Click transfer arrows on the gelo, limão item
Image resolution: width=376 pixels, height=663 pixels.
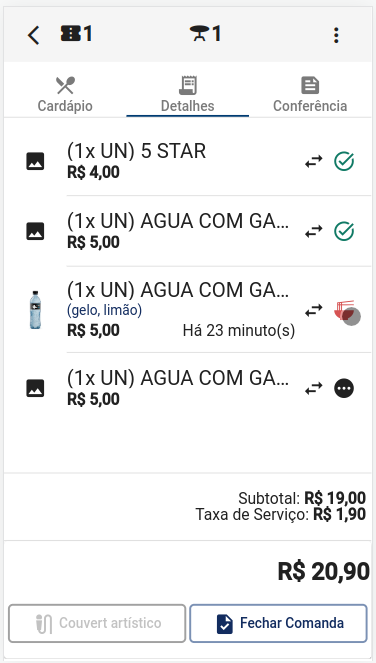(313, 311)
